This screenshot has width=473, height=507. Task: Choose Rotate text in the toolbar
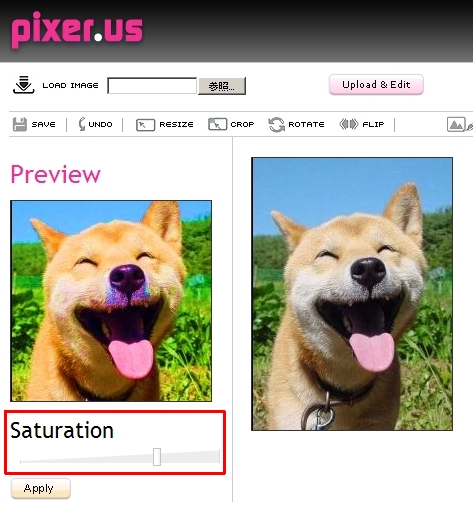(x=306, y=124)
